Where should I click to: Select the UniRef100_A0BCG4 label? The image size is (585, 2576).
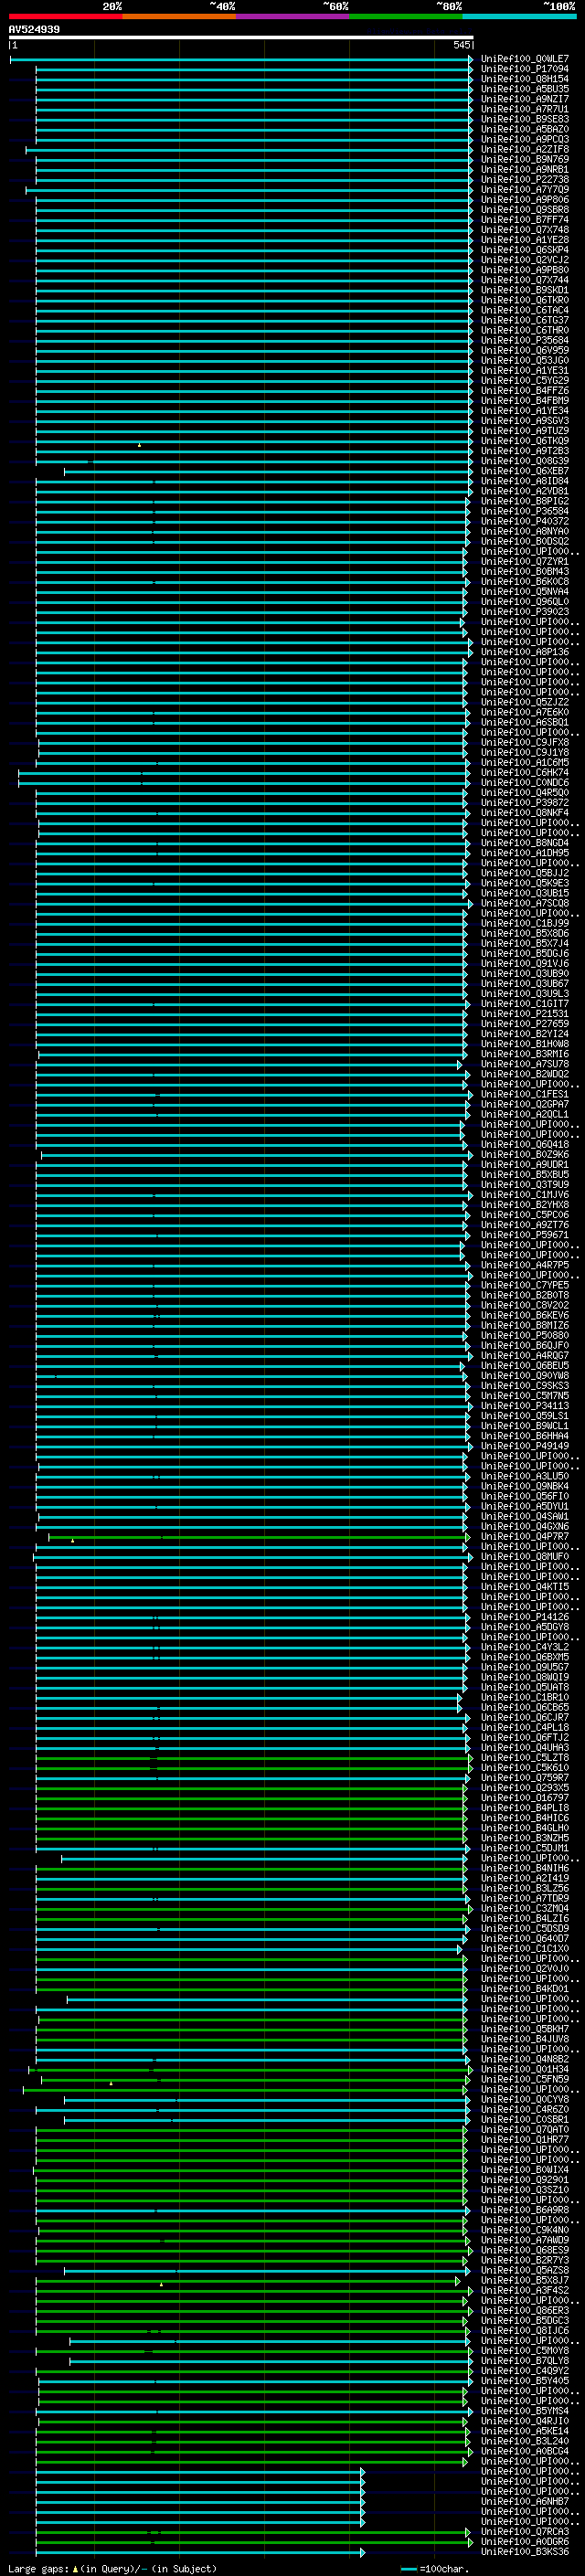point(524,2451)
